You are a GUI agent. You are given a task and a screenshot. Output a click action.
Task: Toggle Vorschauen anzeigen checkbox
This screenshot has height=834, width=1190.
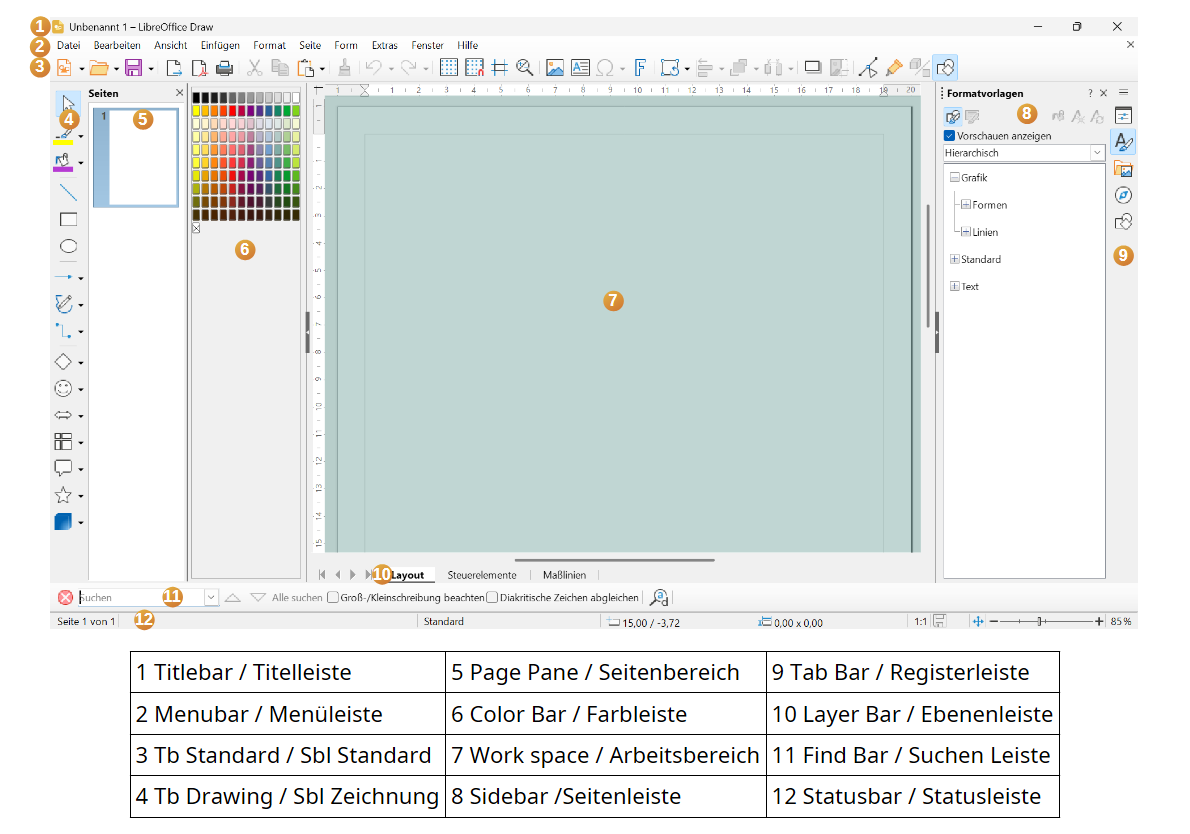tap(949, 136)
